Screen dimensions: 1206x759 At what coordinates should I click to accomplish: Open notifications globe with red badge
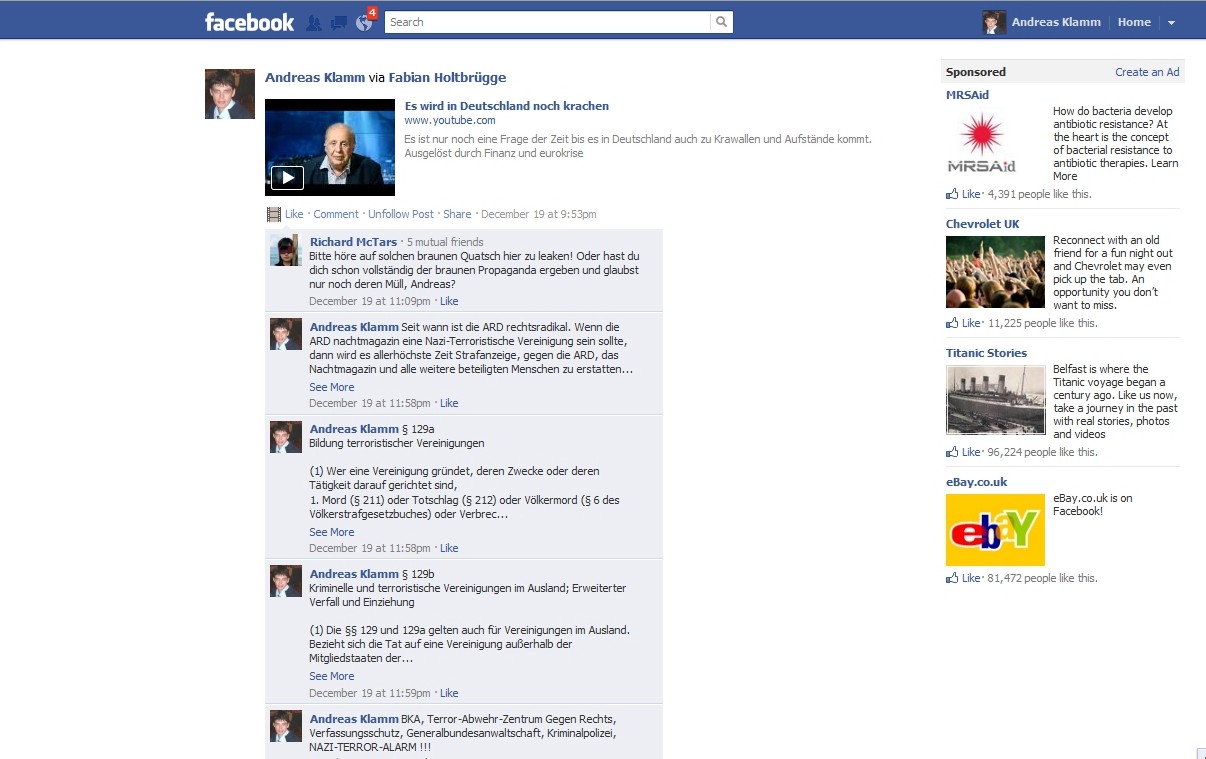[364, 22]
